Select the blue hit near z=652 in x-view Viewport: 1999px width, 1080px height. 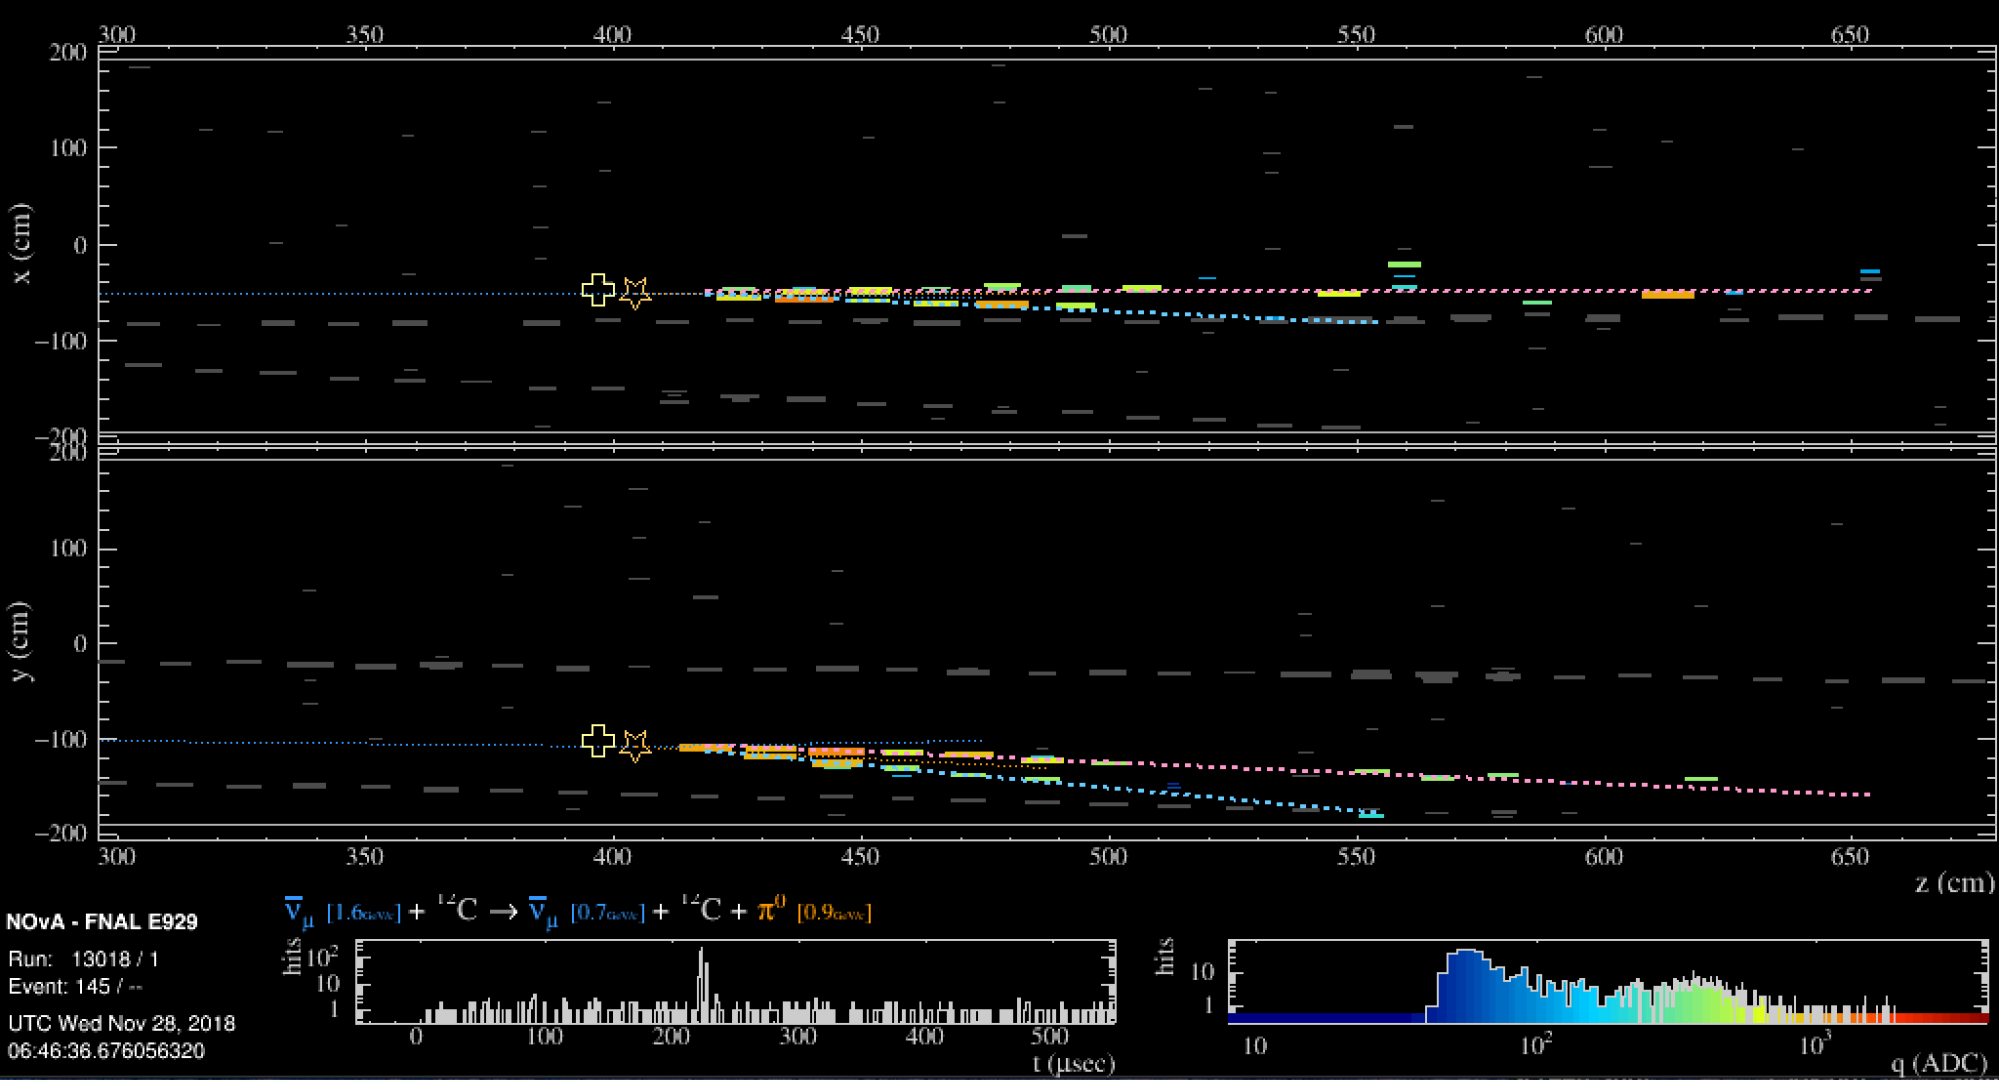tap(1869, 271)
